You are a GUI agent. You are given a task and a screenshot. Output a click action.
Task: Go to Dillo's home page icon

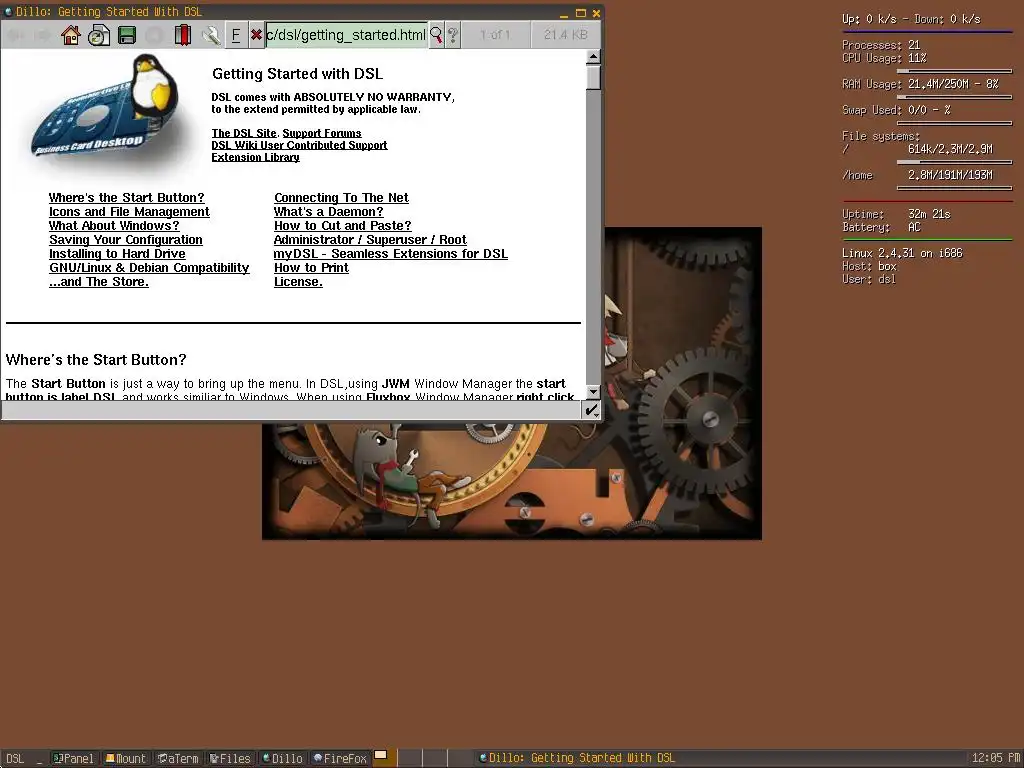tap(71, 35)
